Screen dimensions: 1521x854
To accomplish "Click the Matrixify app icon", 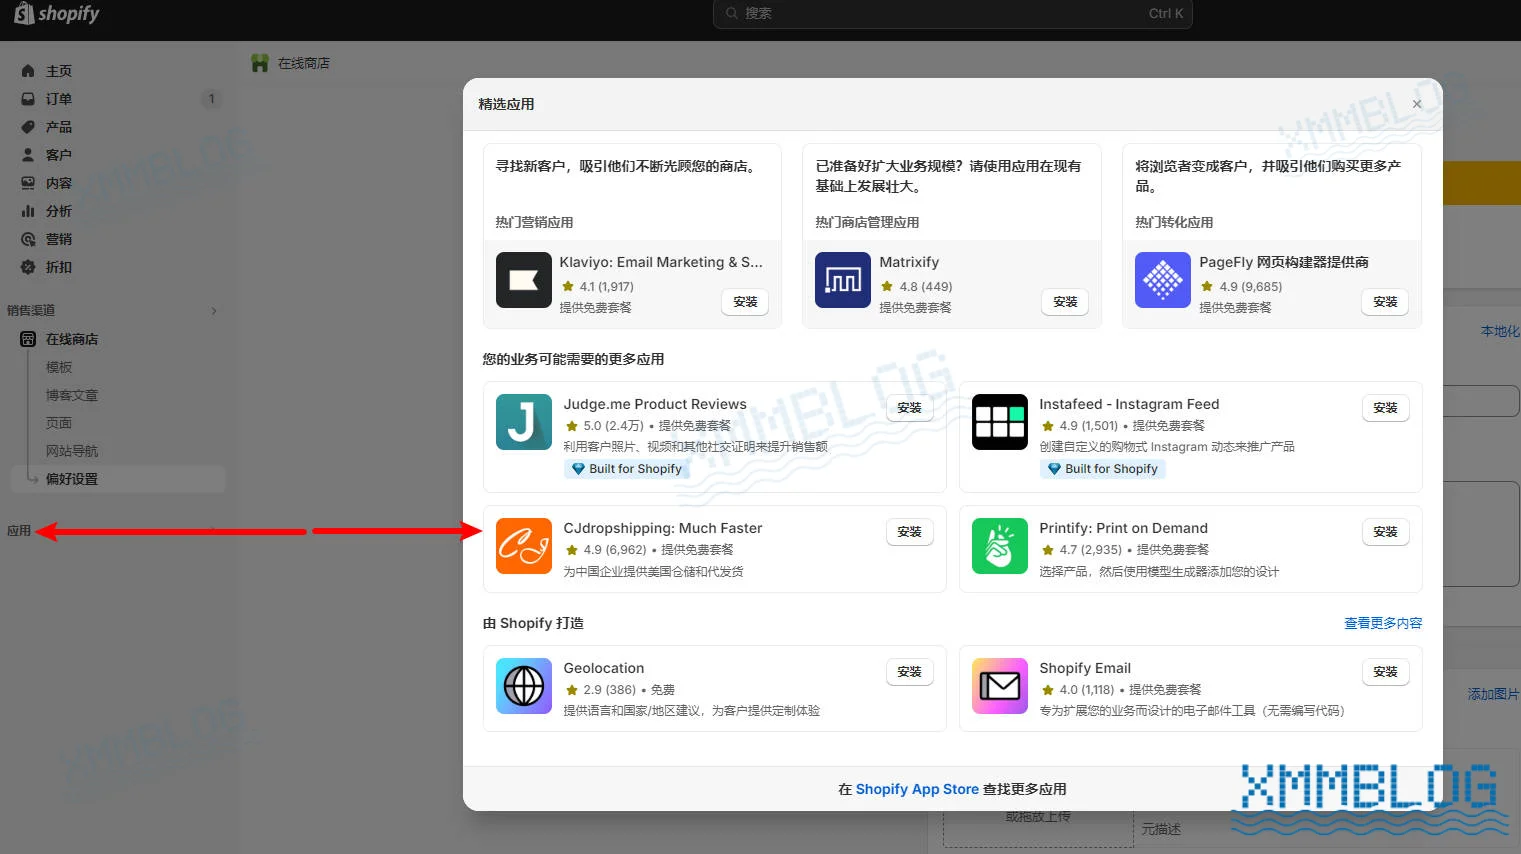I will pyautogui.click(x=843, y=280).
